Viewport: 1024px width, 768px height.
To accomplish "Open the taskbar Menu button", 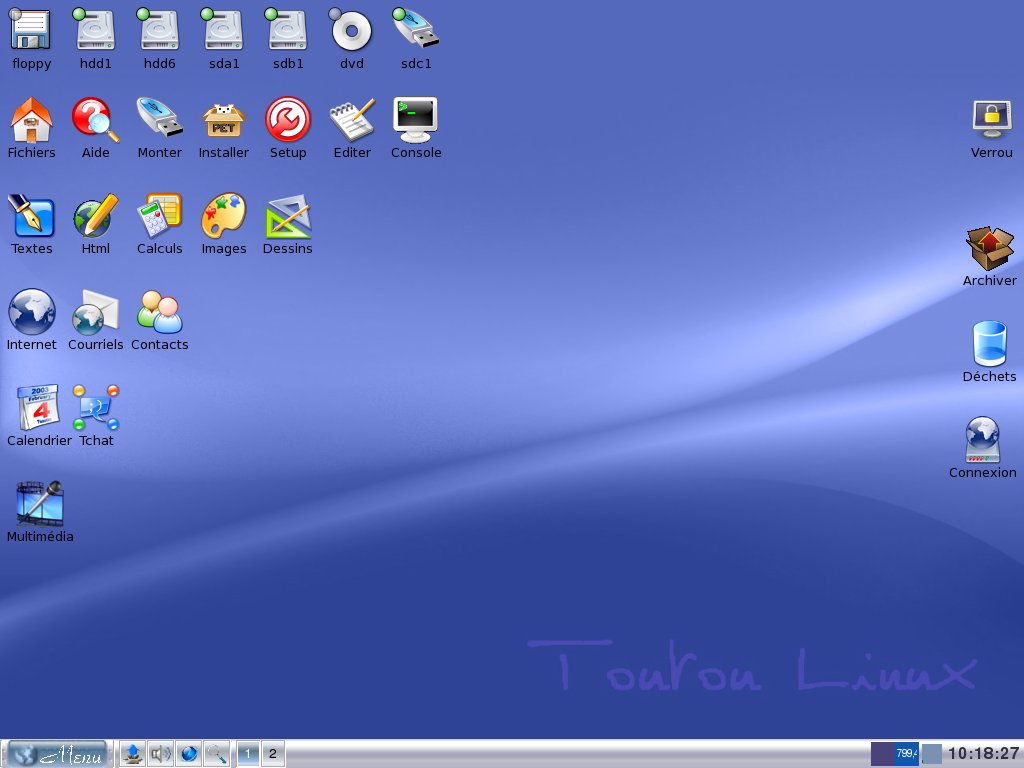I will pyautogui.click(x=57, y=754).
